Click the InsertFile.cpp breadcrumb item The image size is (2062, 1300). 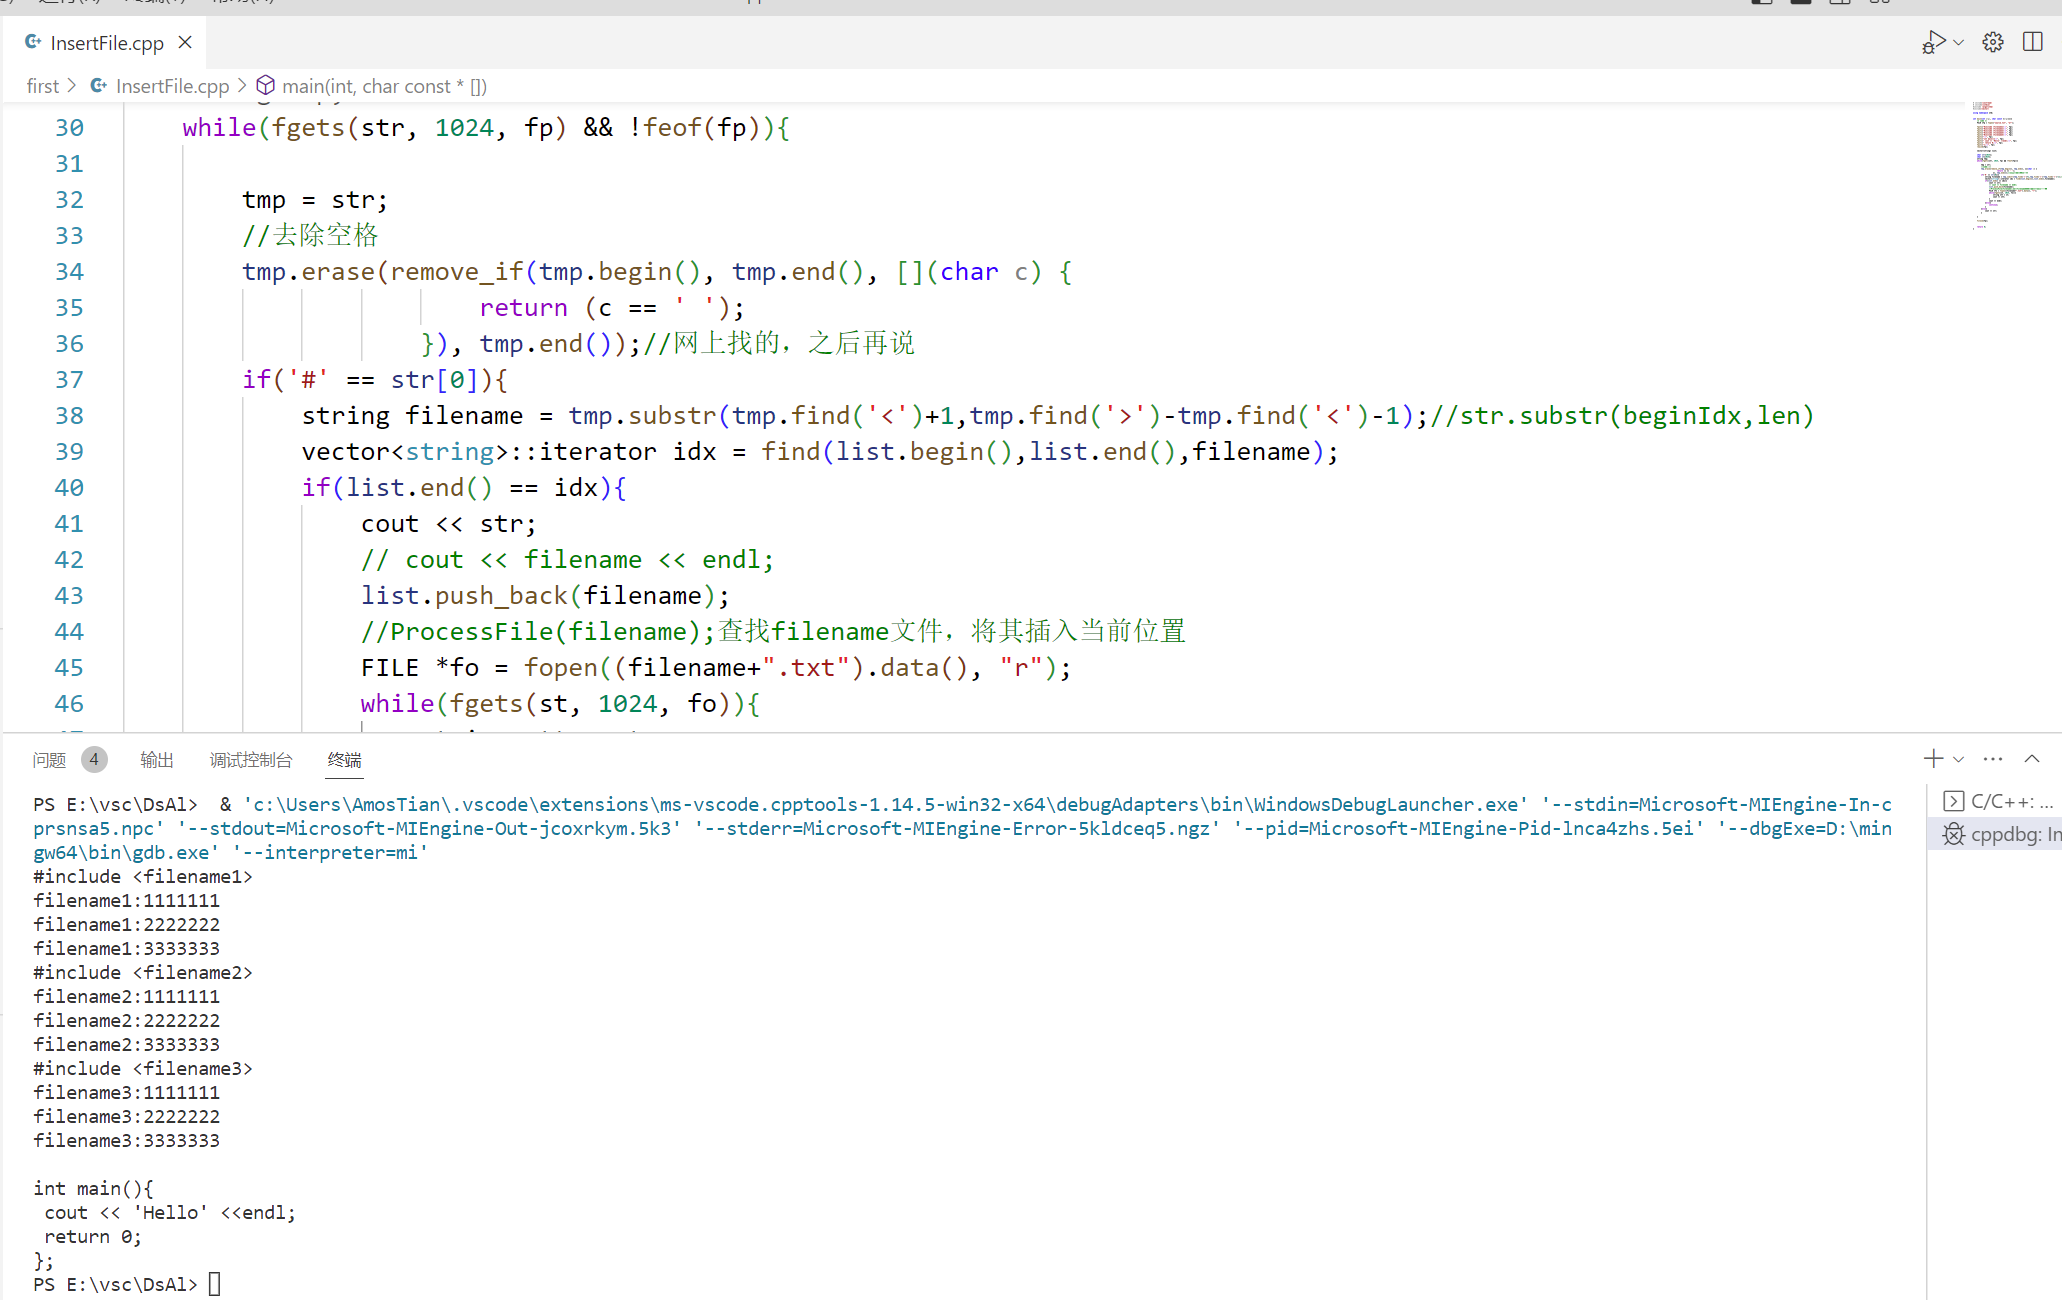coord(171,86)
